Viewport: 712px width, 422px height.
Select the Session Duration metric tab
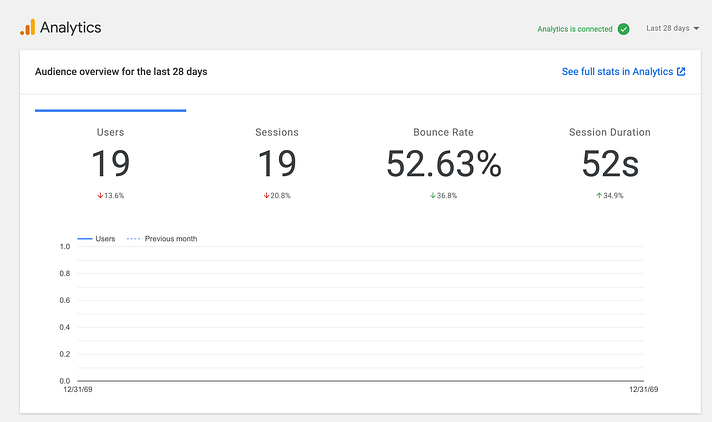coord(610,157)
